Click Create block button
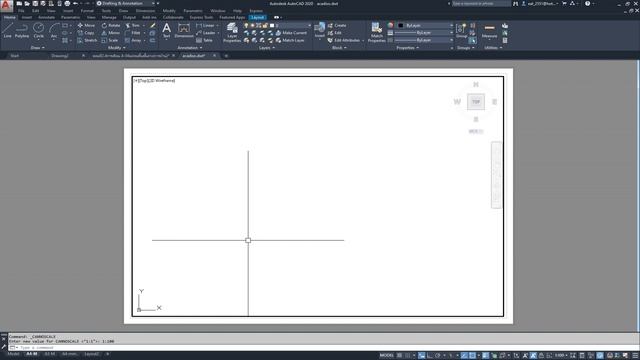 [337, 25]
